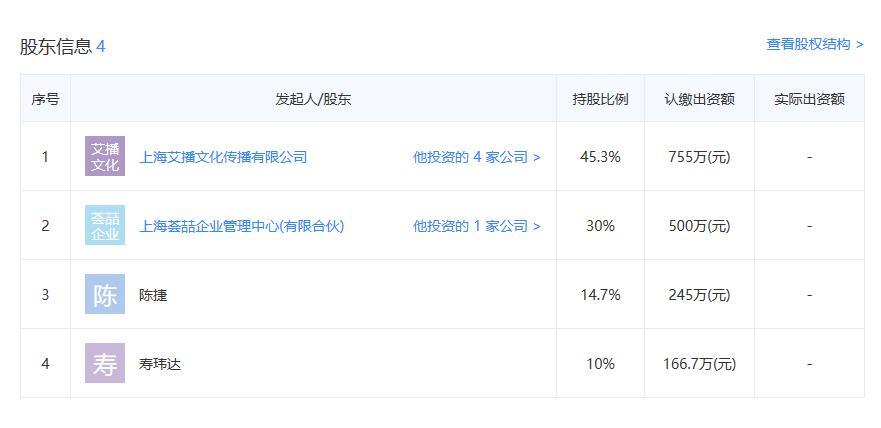Click the 166.7万(元) contribution cell
The image size is (881, 428).
(x=700, y=364)
